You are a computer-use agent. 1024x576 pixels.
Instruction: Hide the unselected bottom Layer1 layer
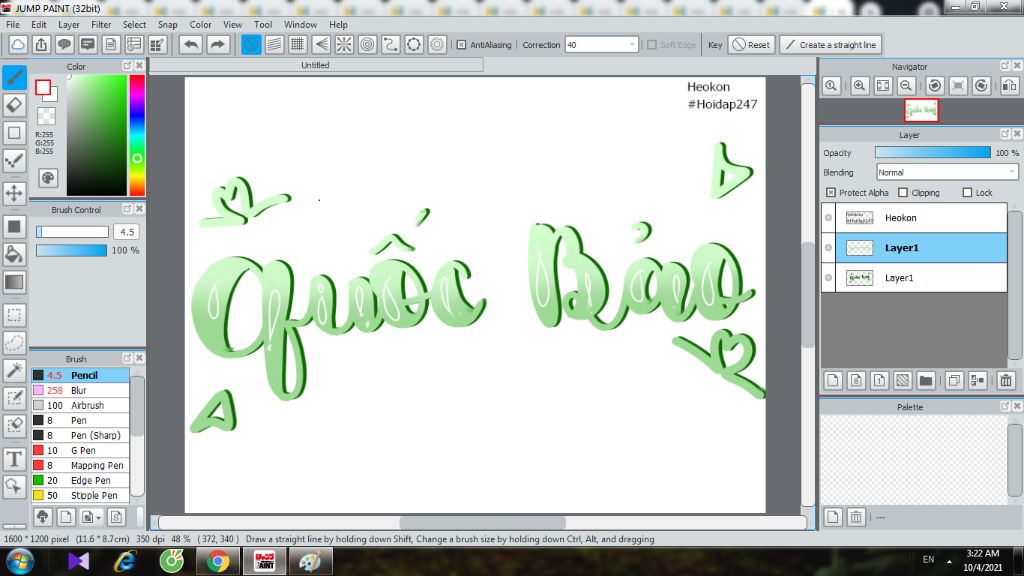(x=829, y=278)
